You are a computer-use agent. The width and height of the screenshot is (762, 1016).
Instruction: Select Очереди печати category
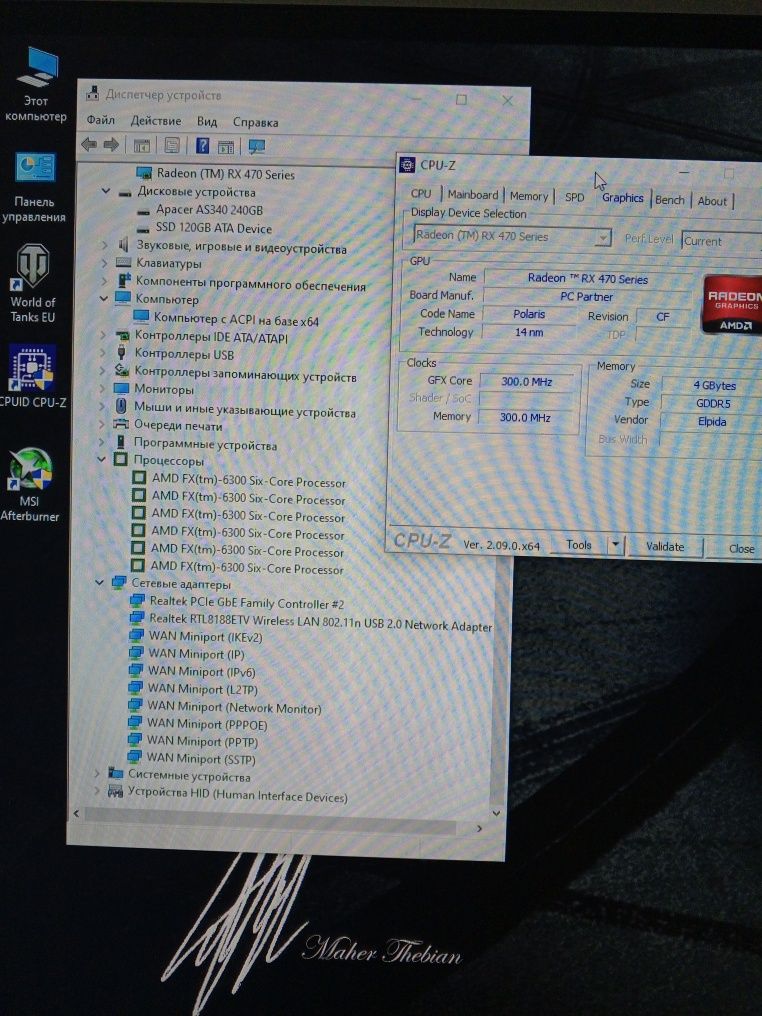(x=167, y=425)
